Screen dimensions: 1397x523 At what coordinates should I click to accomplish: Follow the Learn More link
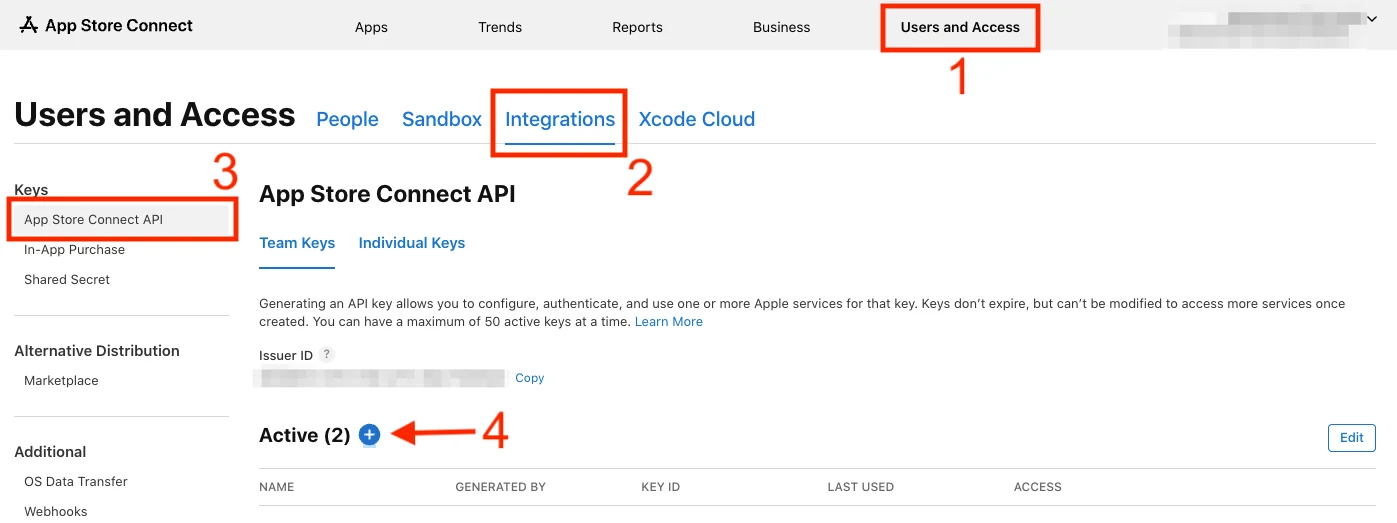tap(669, 322)
